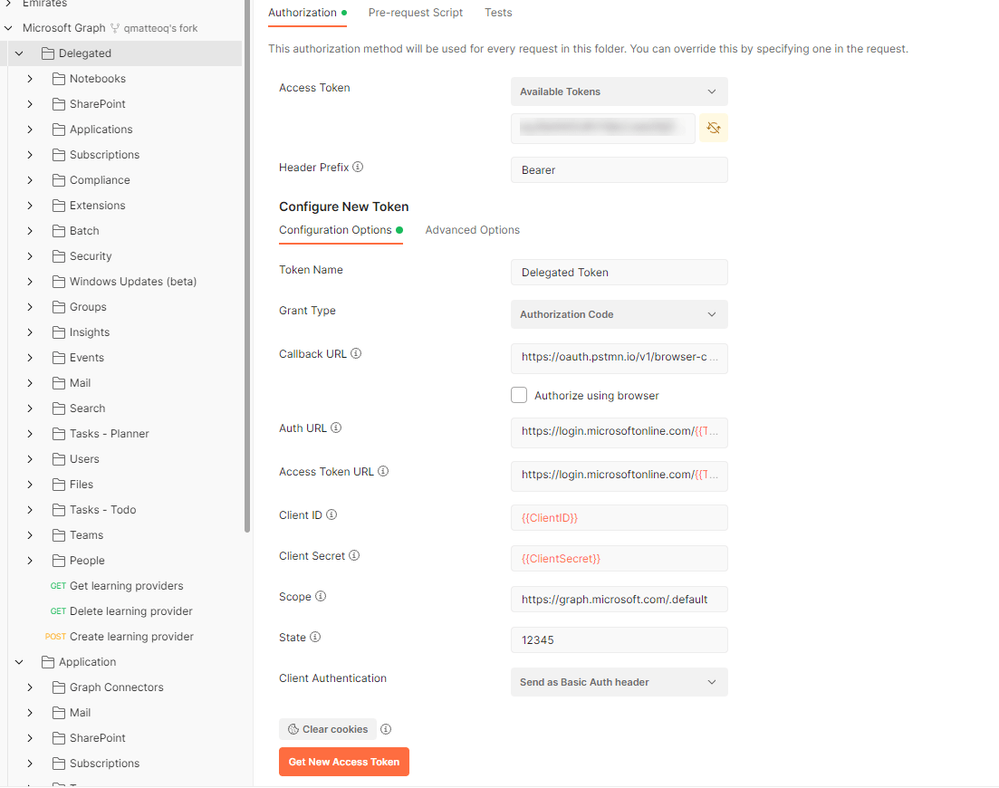
Task: Click the sidebar vertical scrollbar
Action: point(247,266)
